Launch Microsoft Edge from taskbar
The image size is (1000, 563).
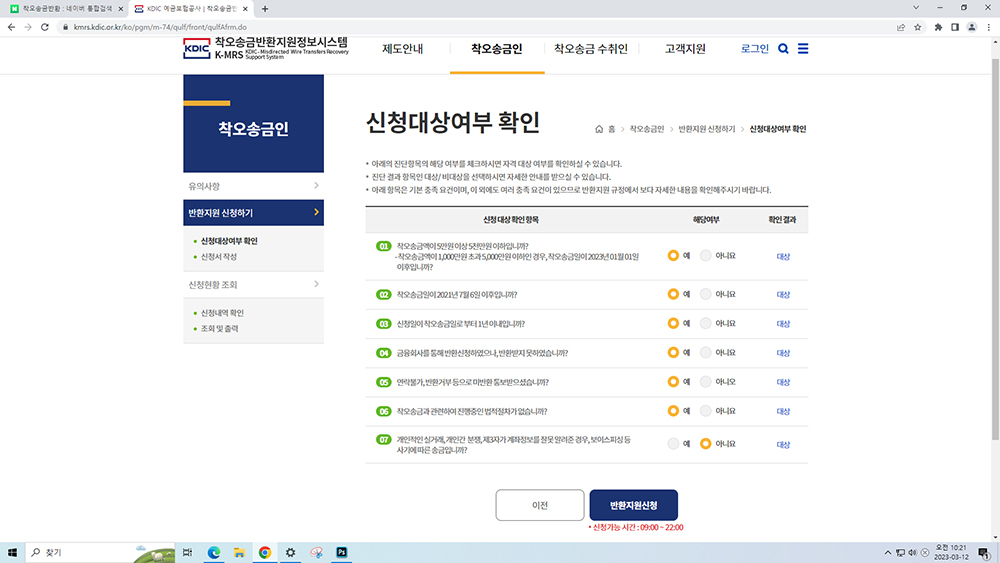[x=214, y=552]
